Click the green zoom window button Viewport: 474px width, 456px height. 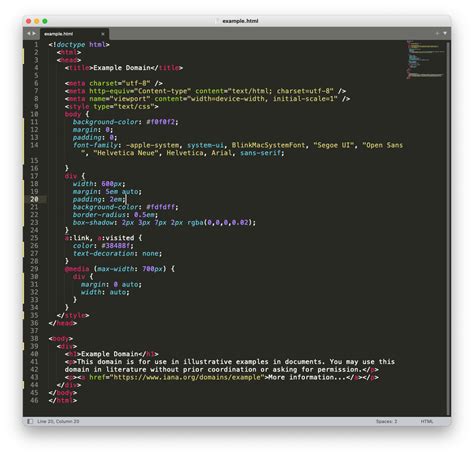(x=45, y=21)
